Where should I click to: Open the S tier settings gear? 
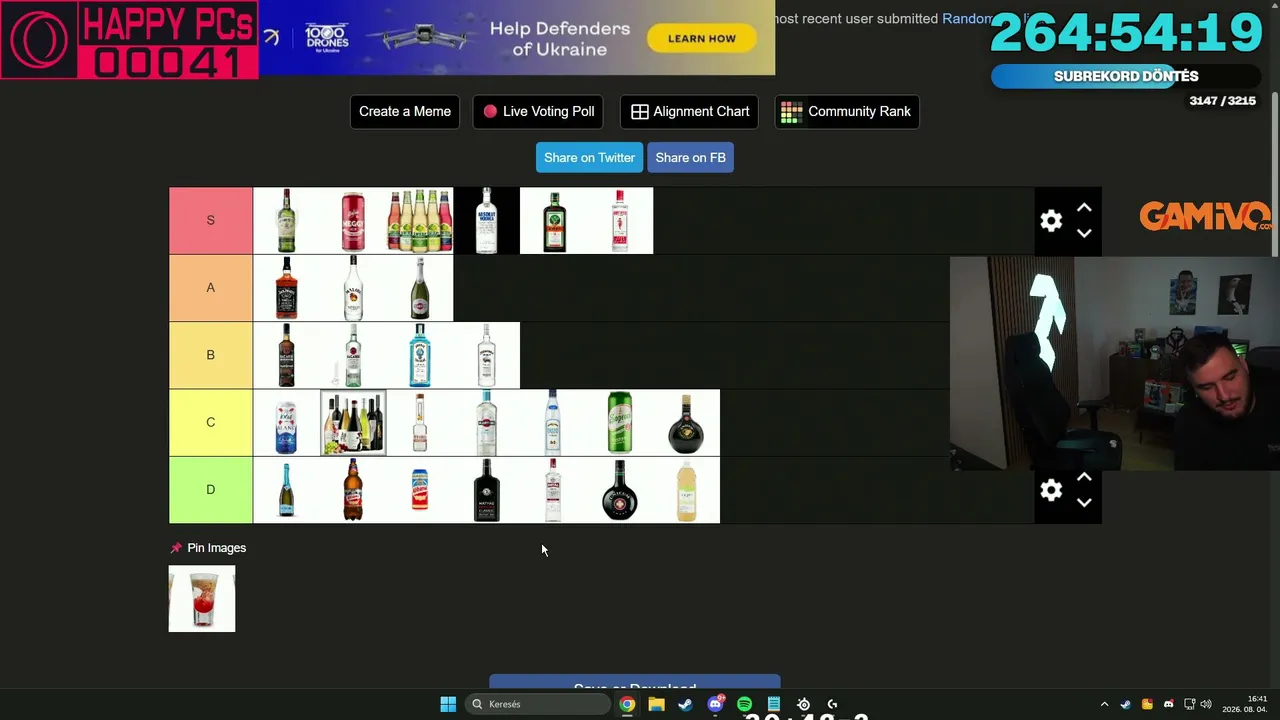coord(1051,221)
